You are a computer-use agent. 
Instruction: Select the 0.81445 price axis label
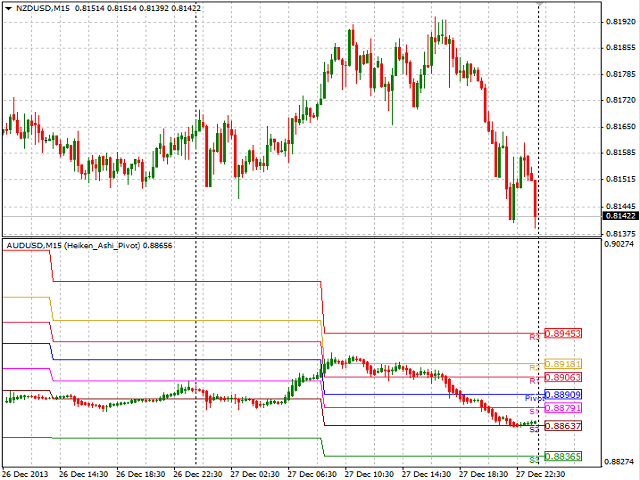click(621, 207)
